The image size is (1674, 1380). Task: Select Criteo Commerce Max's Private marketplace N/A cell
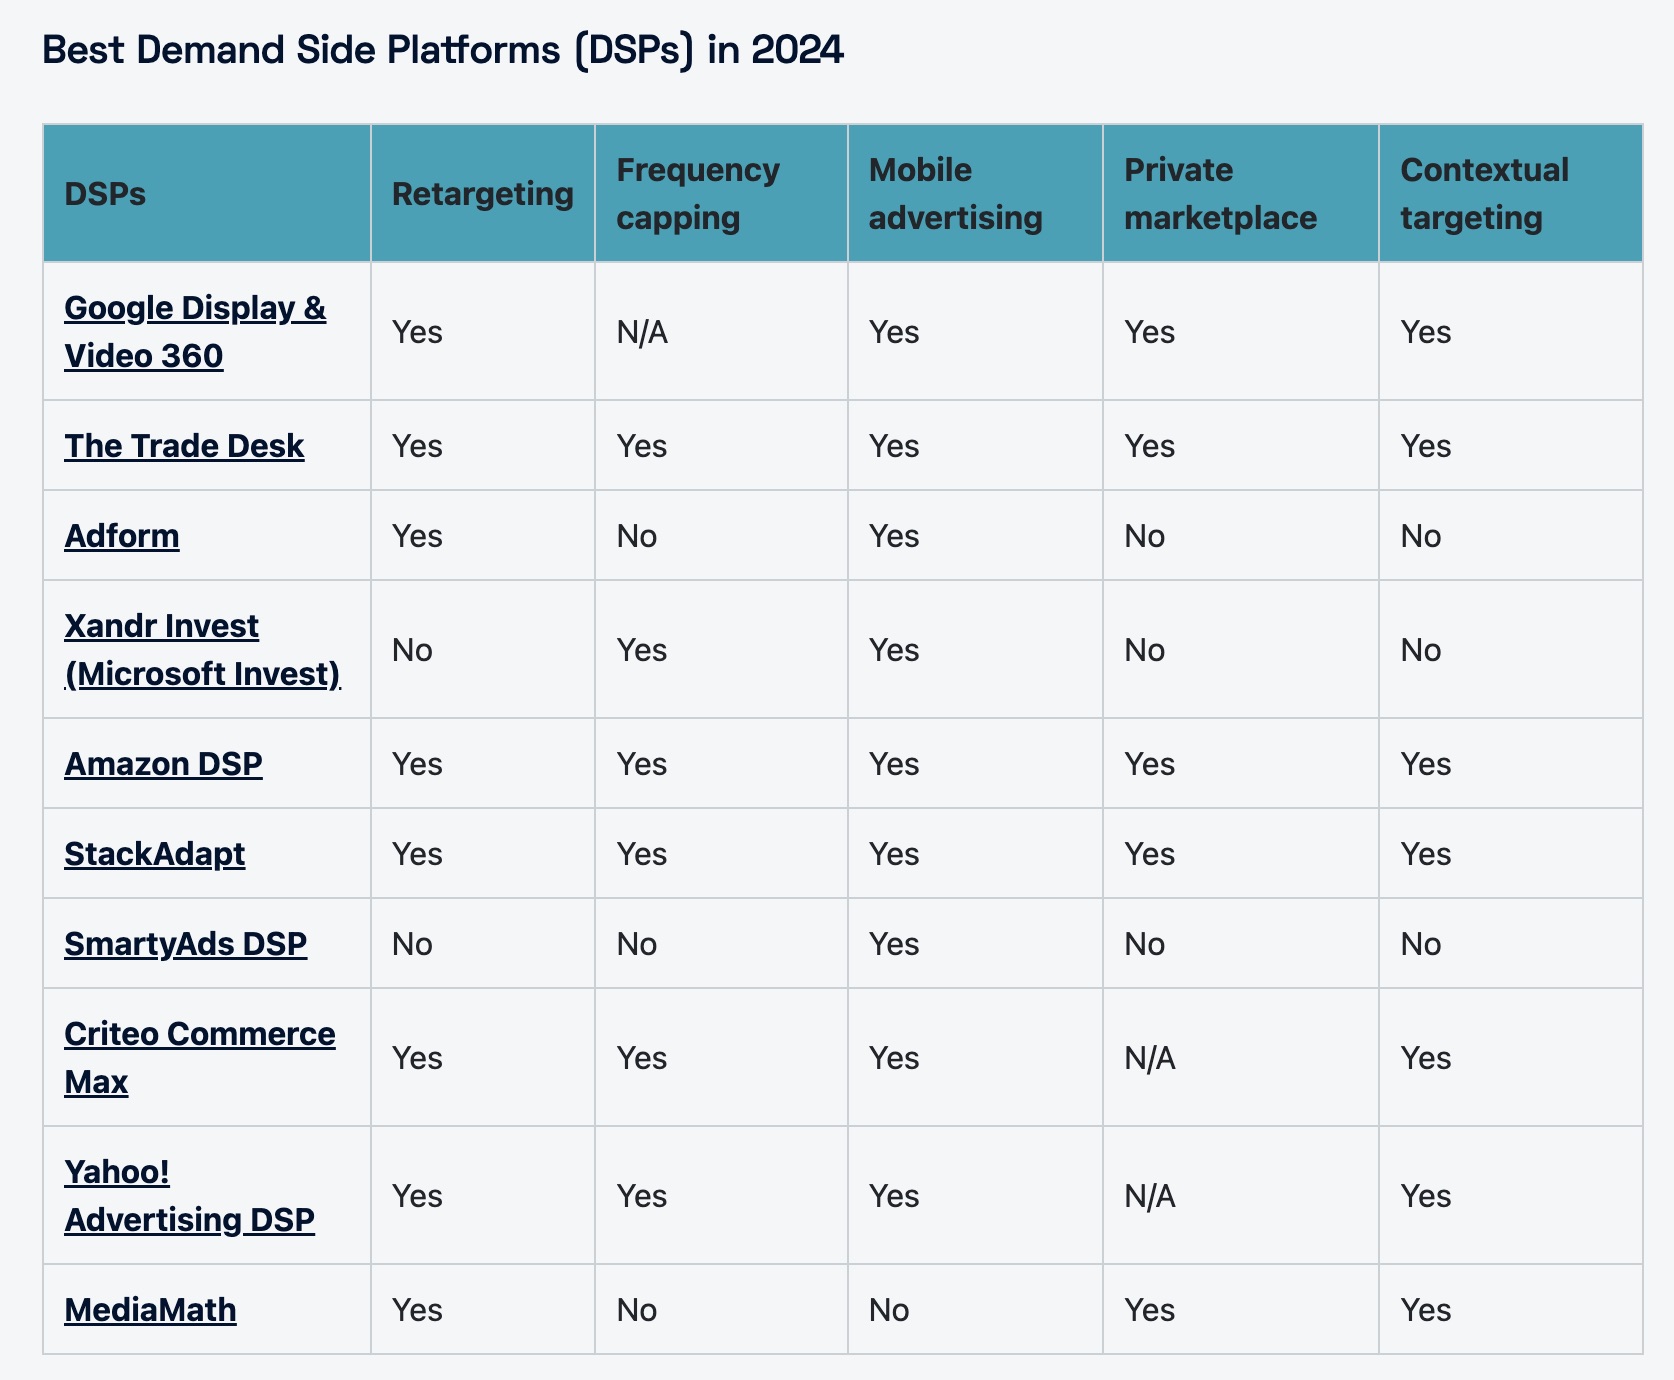tap(1241, 1058)
